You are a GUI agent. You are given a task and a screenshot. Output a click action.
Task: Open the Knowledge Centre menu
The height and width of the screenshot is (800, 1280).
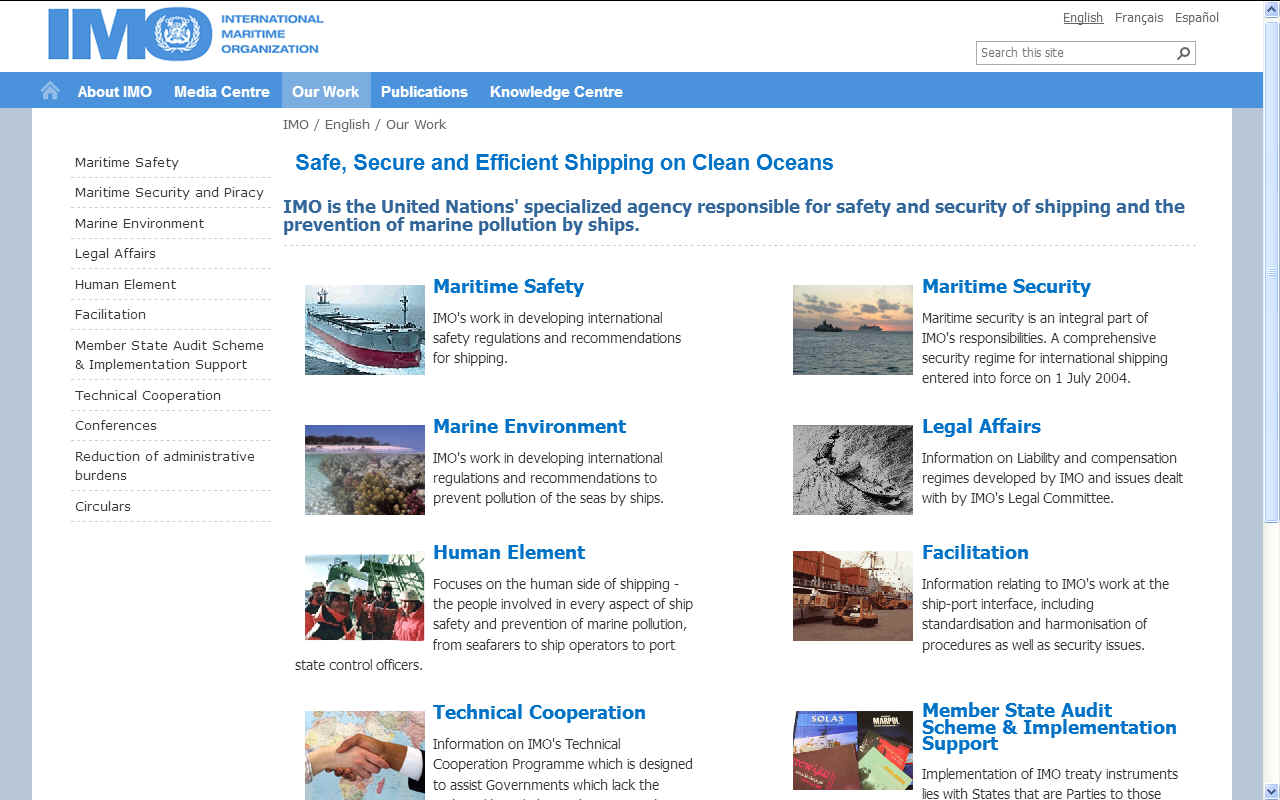(556, 91)
